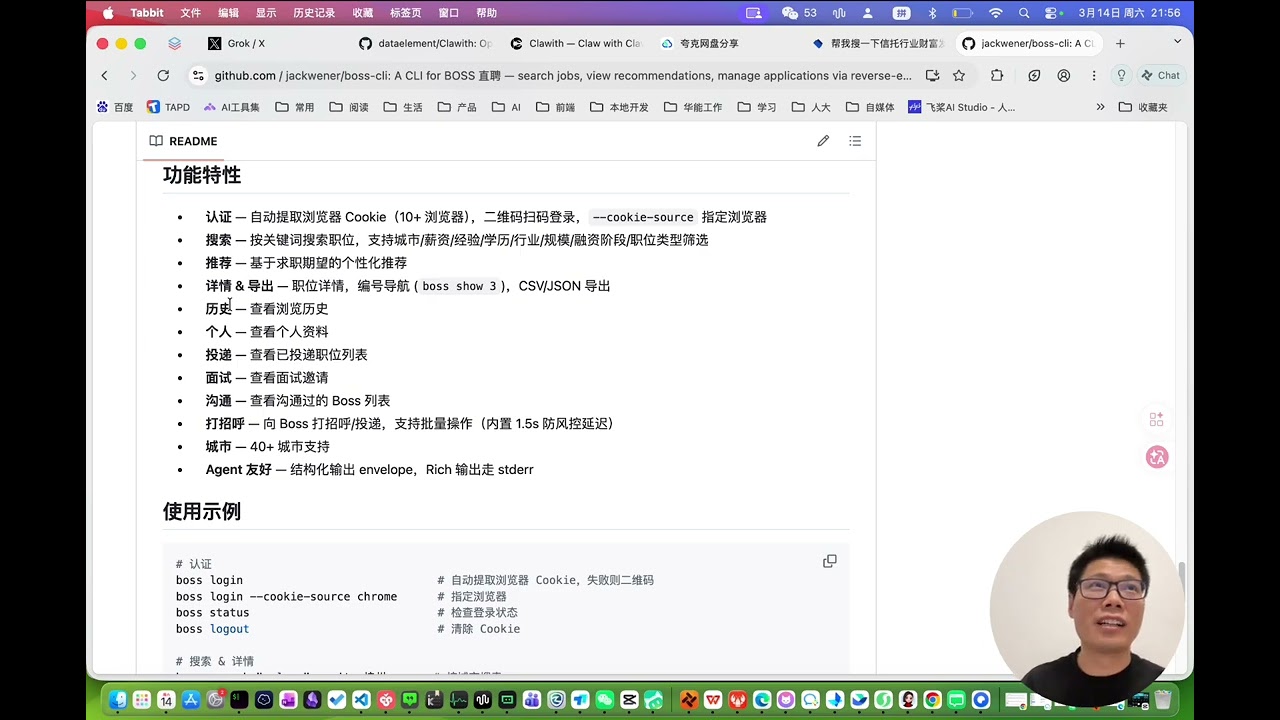Click the lightning bolt toolbar icon
The image size is (1280, 720).
(1034, 75)
